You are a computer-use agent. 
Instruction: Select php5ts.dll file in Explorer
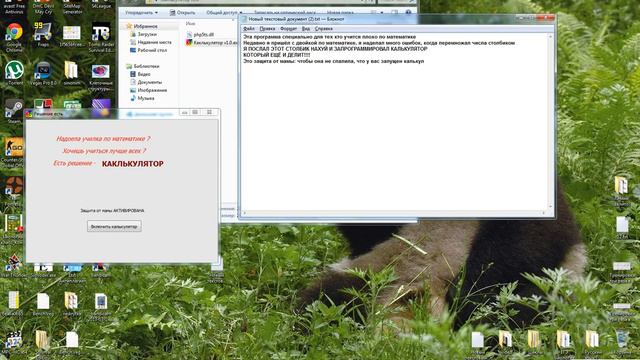tap(200, 35)
